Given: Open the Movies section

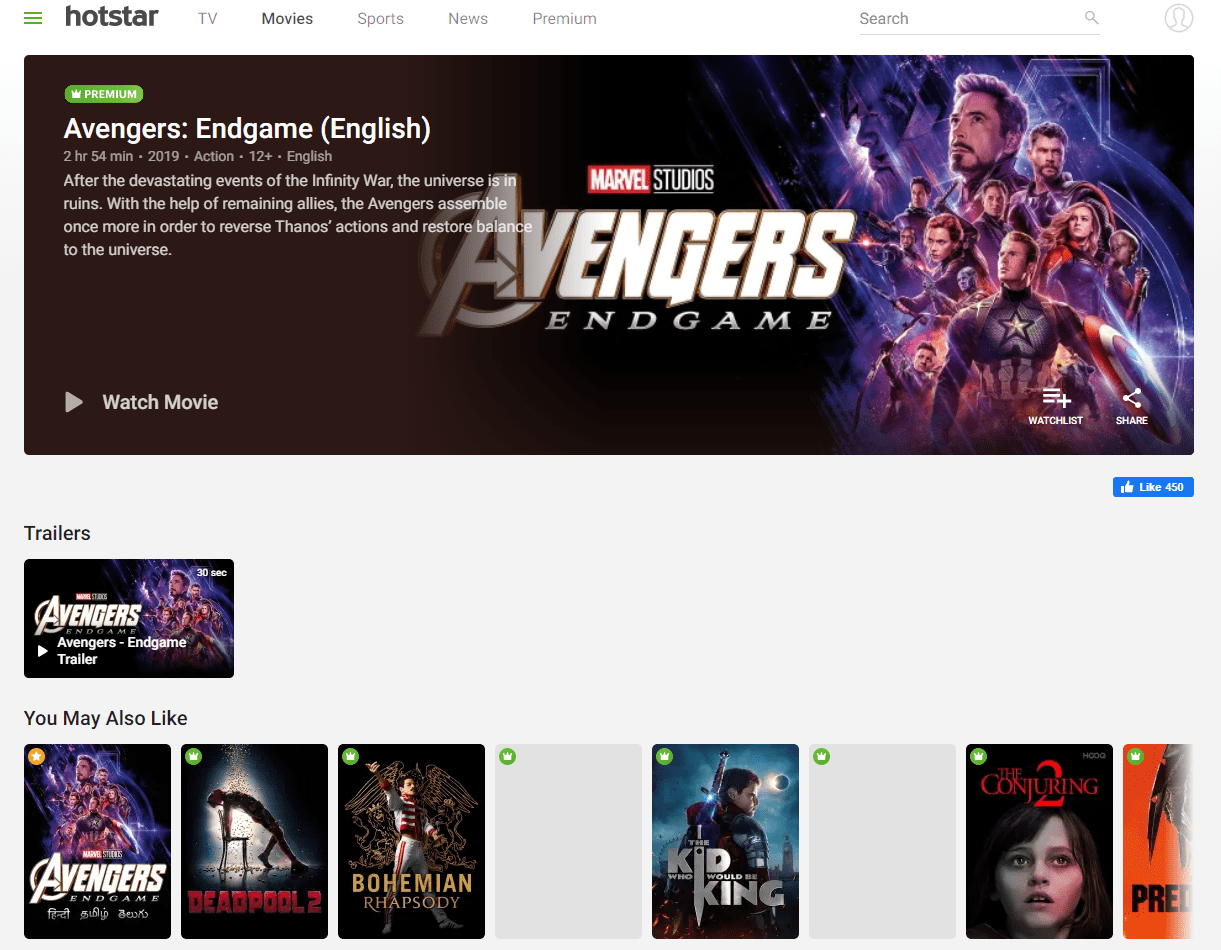Looking at the screenshot, I should click(287, 19).
